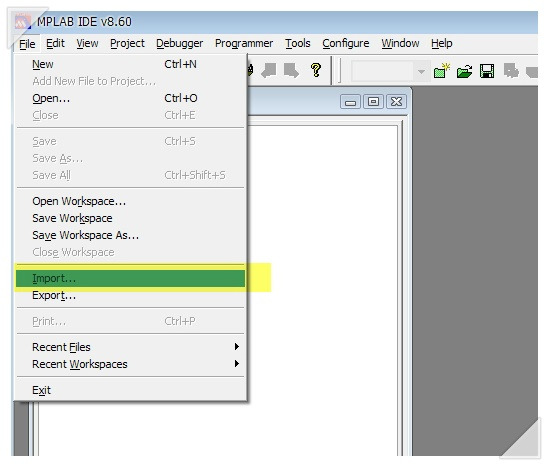548x466 pixels.
Task: Select Export... in the File menu
Action: click(x=130, y=295)
